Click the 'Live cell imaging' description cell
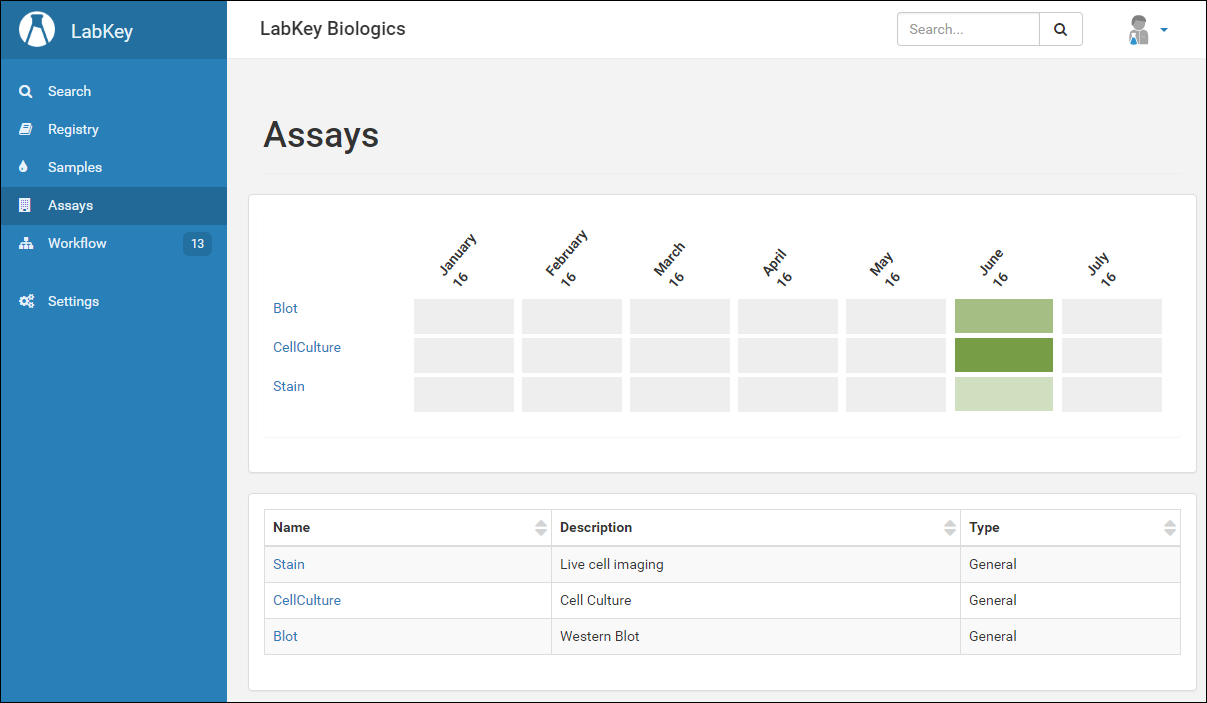The width and height of the screenshot is (1207, 703). coord(756,564)
